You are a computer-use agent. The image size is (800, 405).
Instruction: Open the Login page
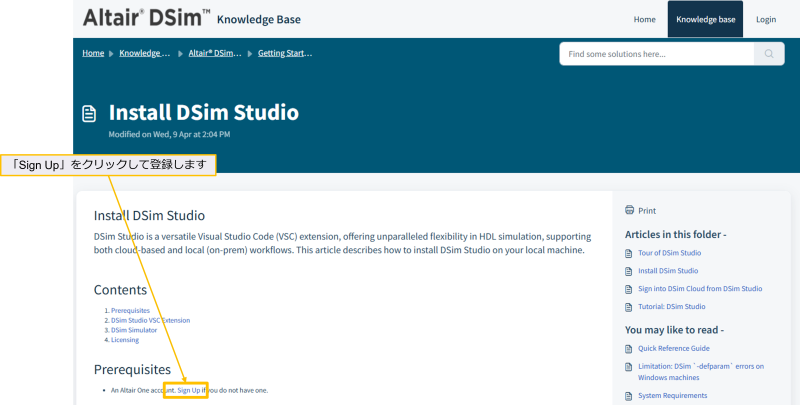[x=766, y=19]
